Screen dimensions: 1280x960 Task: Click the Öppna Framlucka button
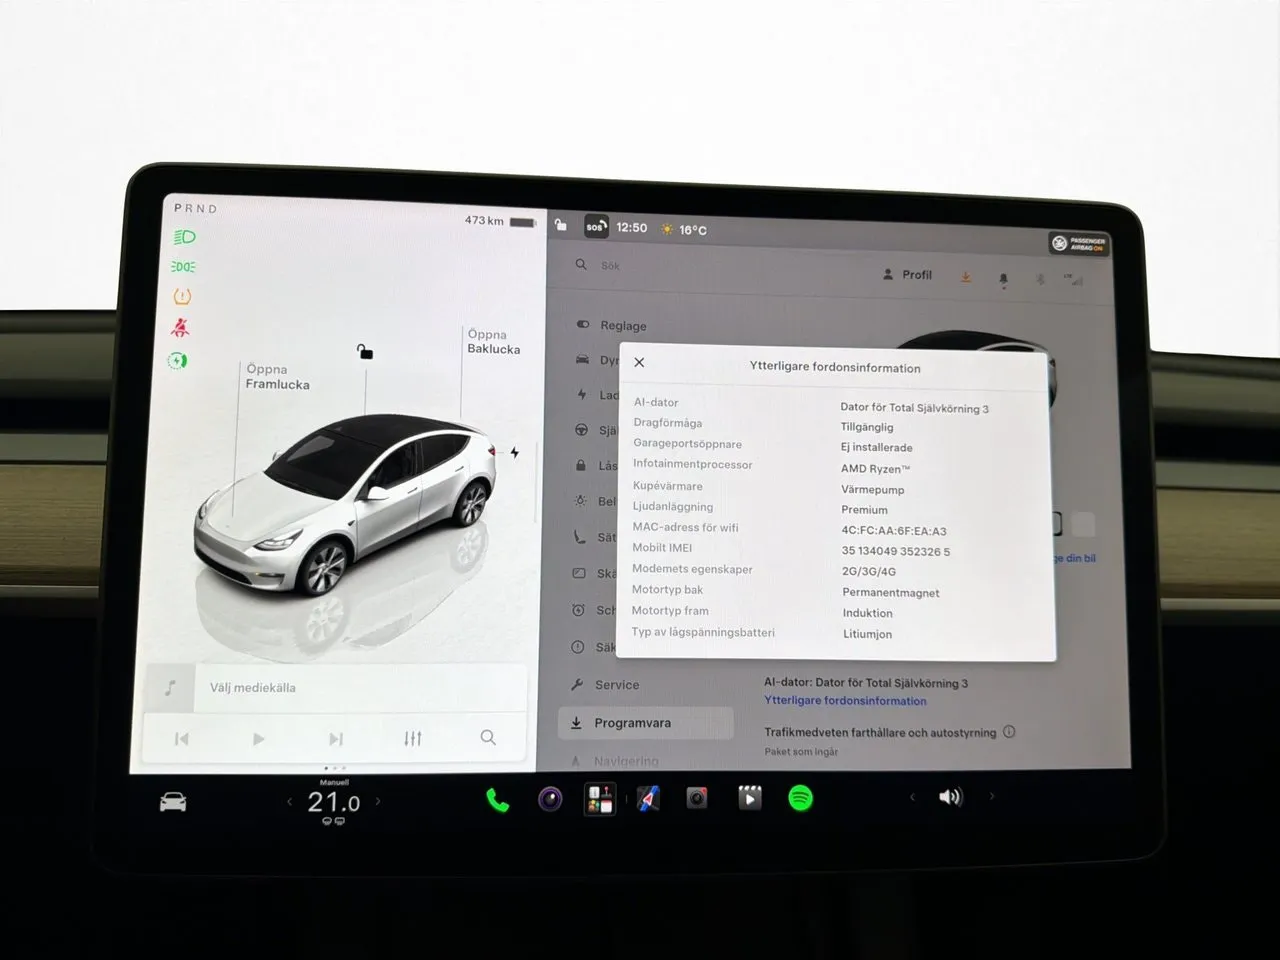click(278, 377)
